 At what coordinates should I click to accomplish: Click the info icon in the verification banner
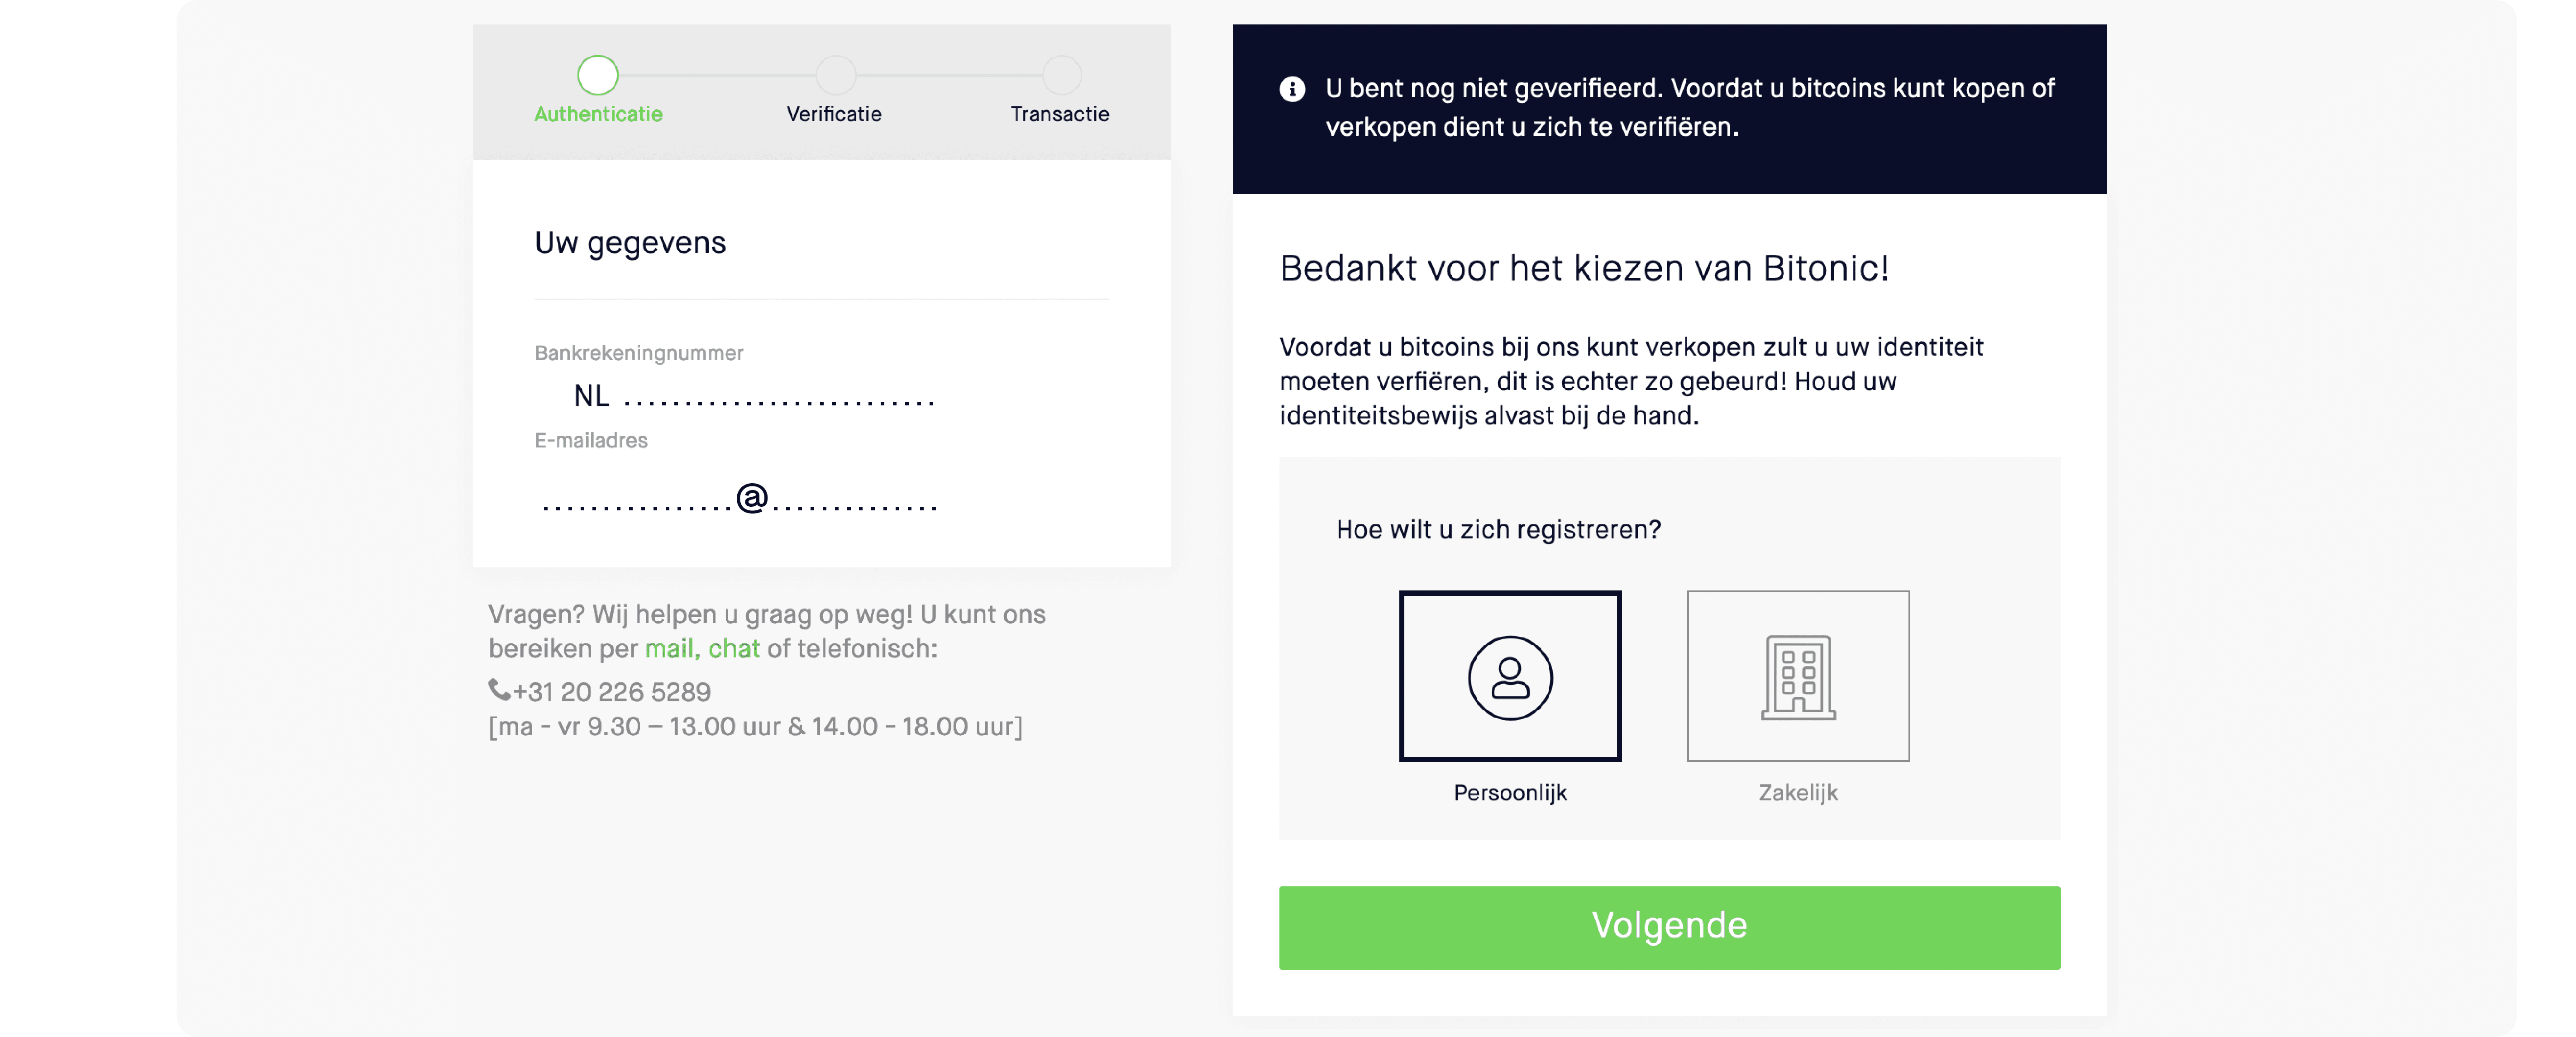pos(1292,89)
